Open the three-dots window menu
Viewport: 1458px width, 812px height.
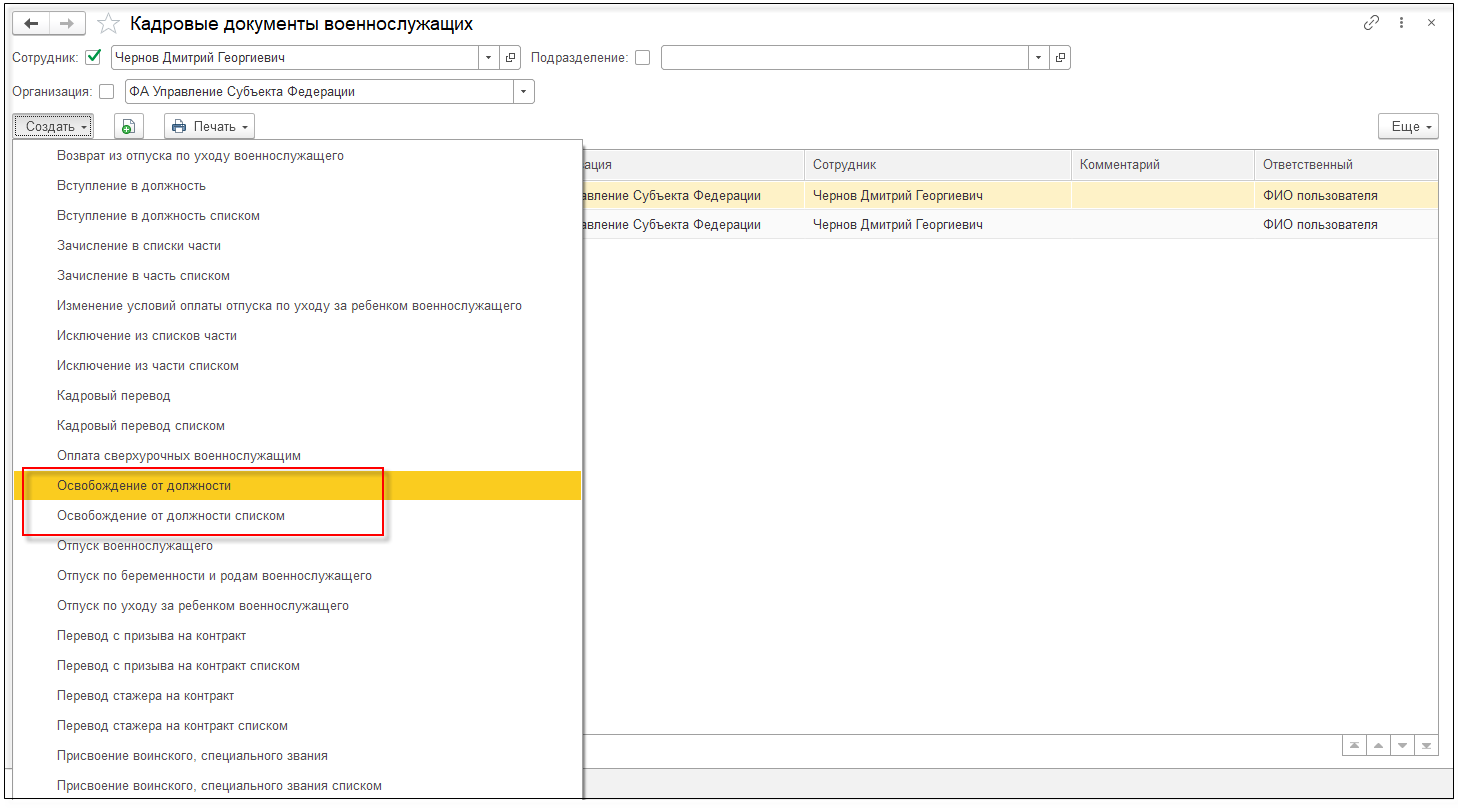coord(1401,23)
